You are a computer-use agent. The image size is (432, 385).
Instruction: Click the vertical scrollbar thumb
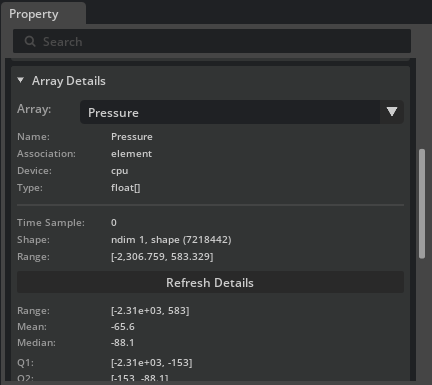pyautogui.click(x=422, y=203)
